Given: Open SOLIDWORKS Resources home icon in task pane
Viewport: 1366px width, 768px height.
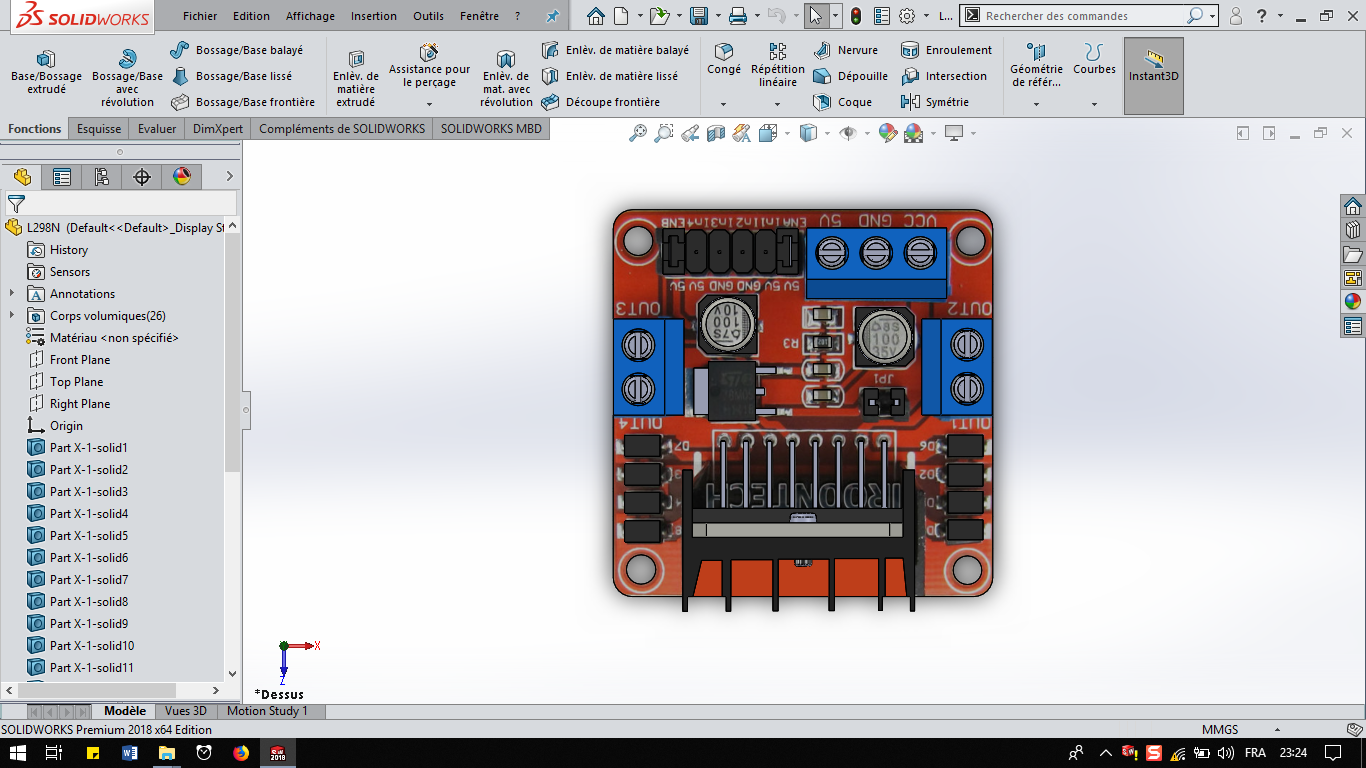Looking at the screenshot, I should pyautogui.click(x=1353, y=206).
